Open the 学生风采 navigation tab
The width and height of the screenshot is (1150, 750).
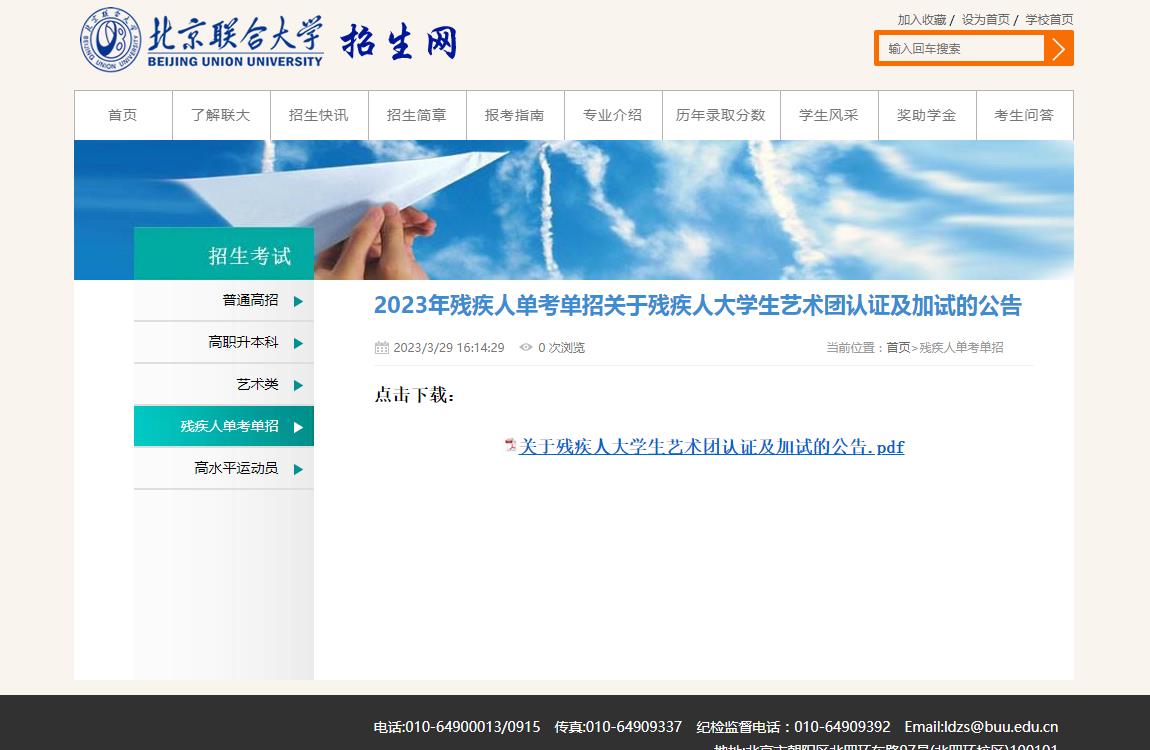pyautogui.click(x=829, y=115)
